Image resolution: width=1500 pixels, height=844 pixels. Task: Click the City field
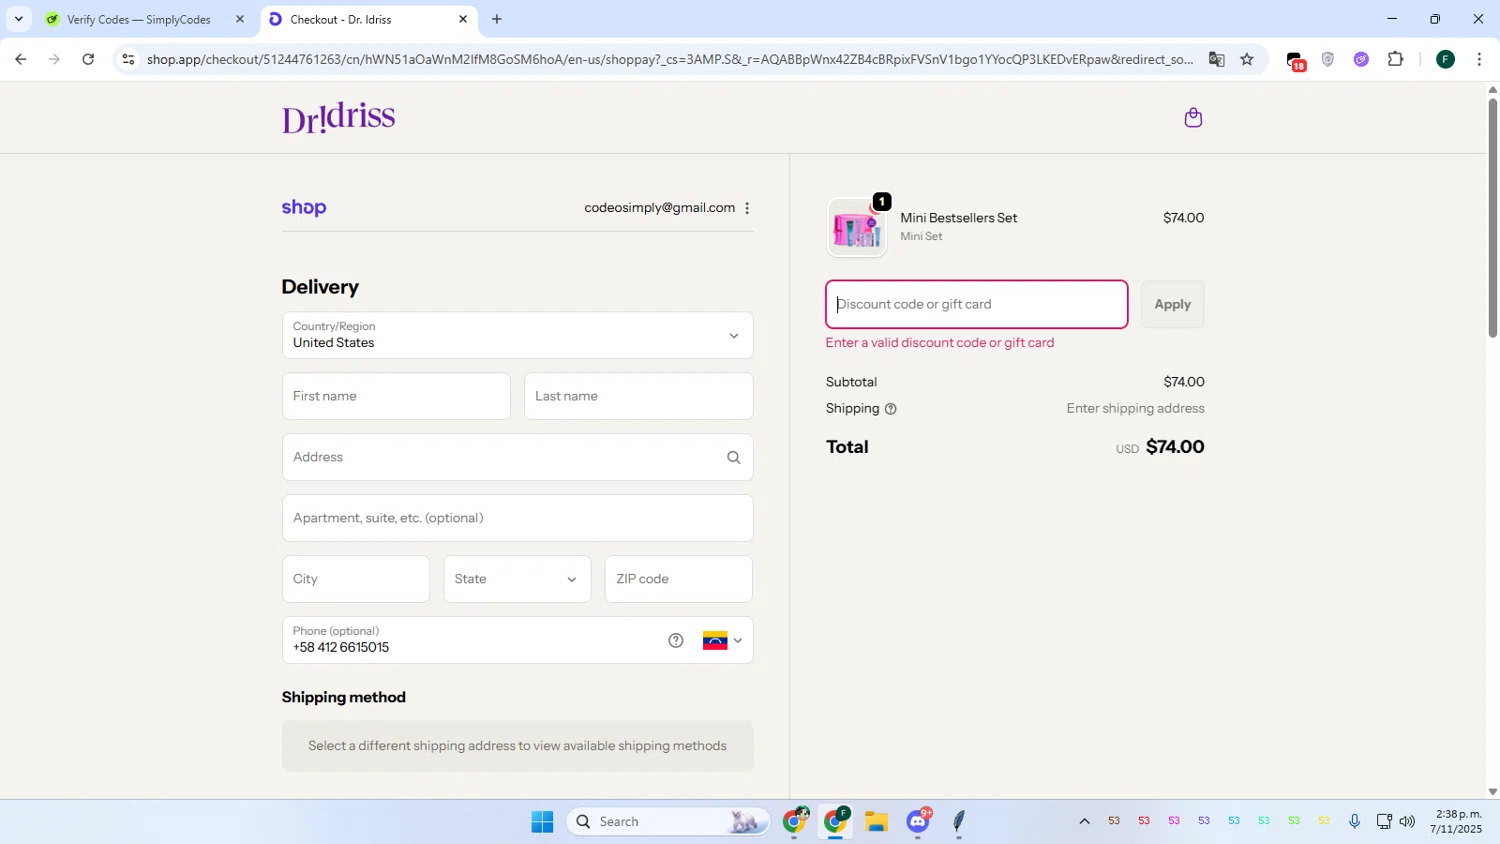point(356,579)
